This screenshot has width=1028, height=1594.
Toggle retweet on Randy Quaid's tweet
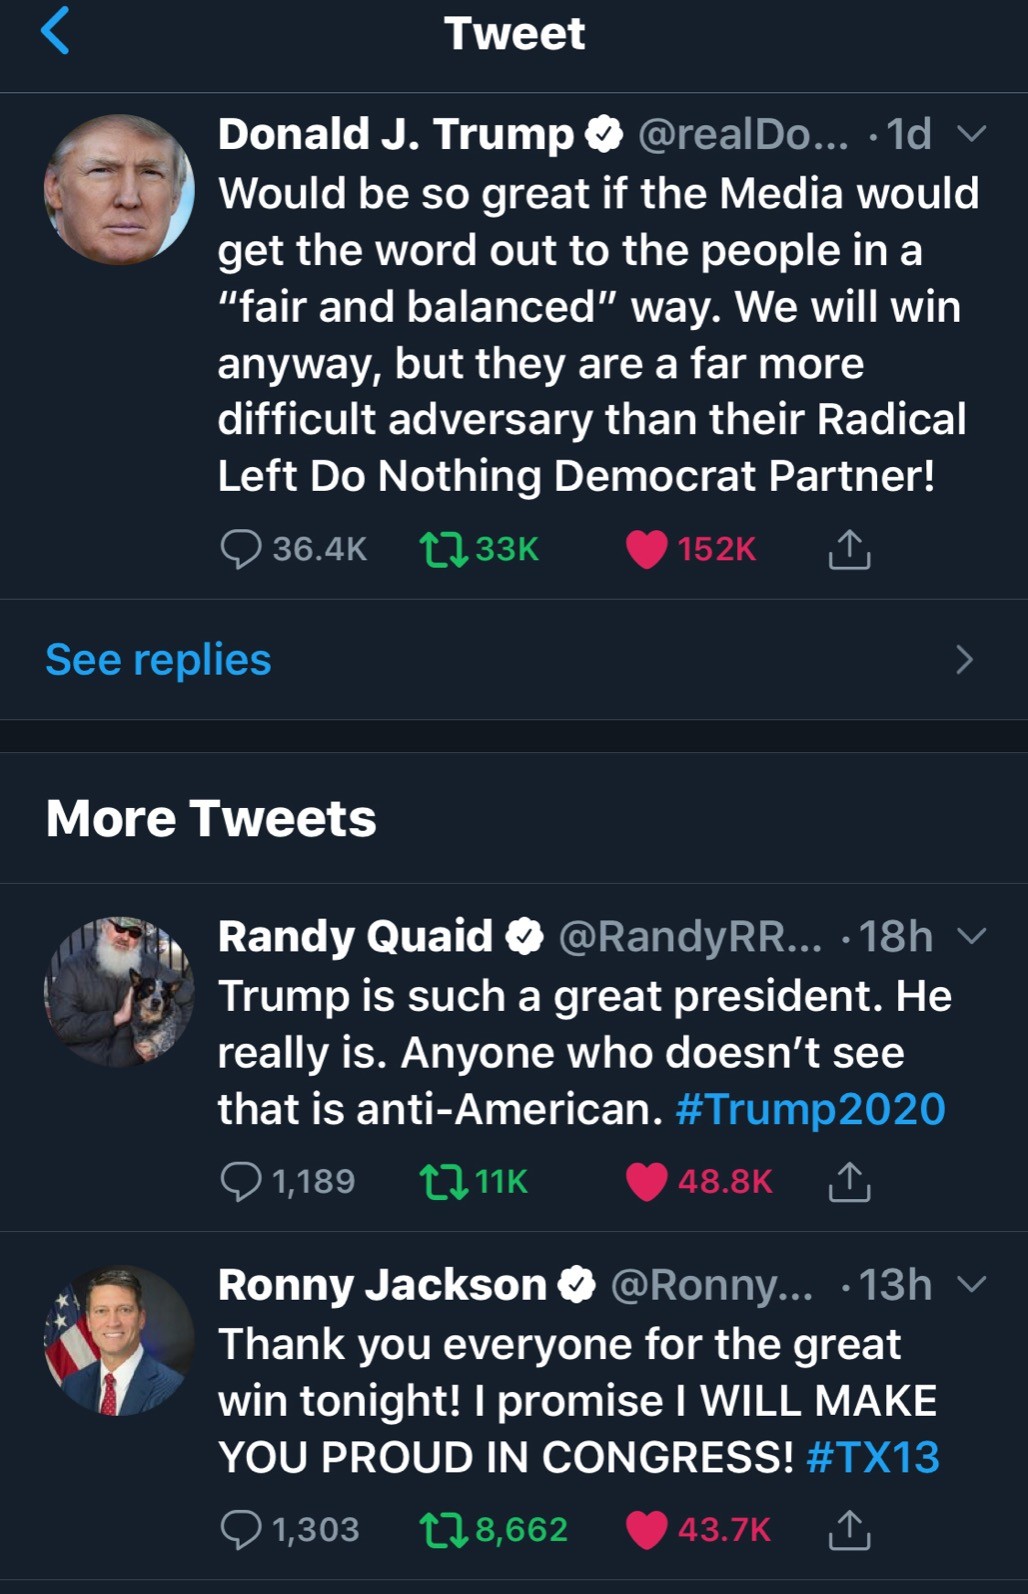(444, 1181)
